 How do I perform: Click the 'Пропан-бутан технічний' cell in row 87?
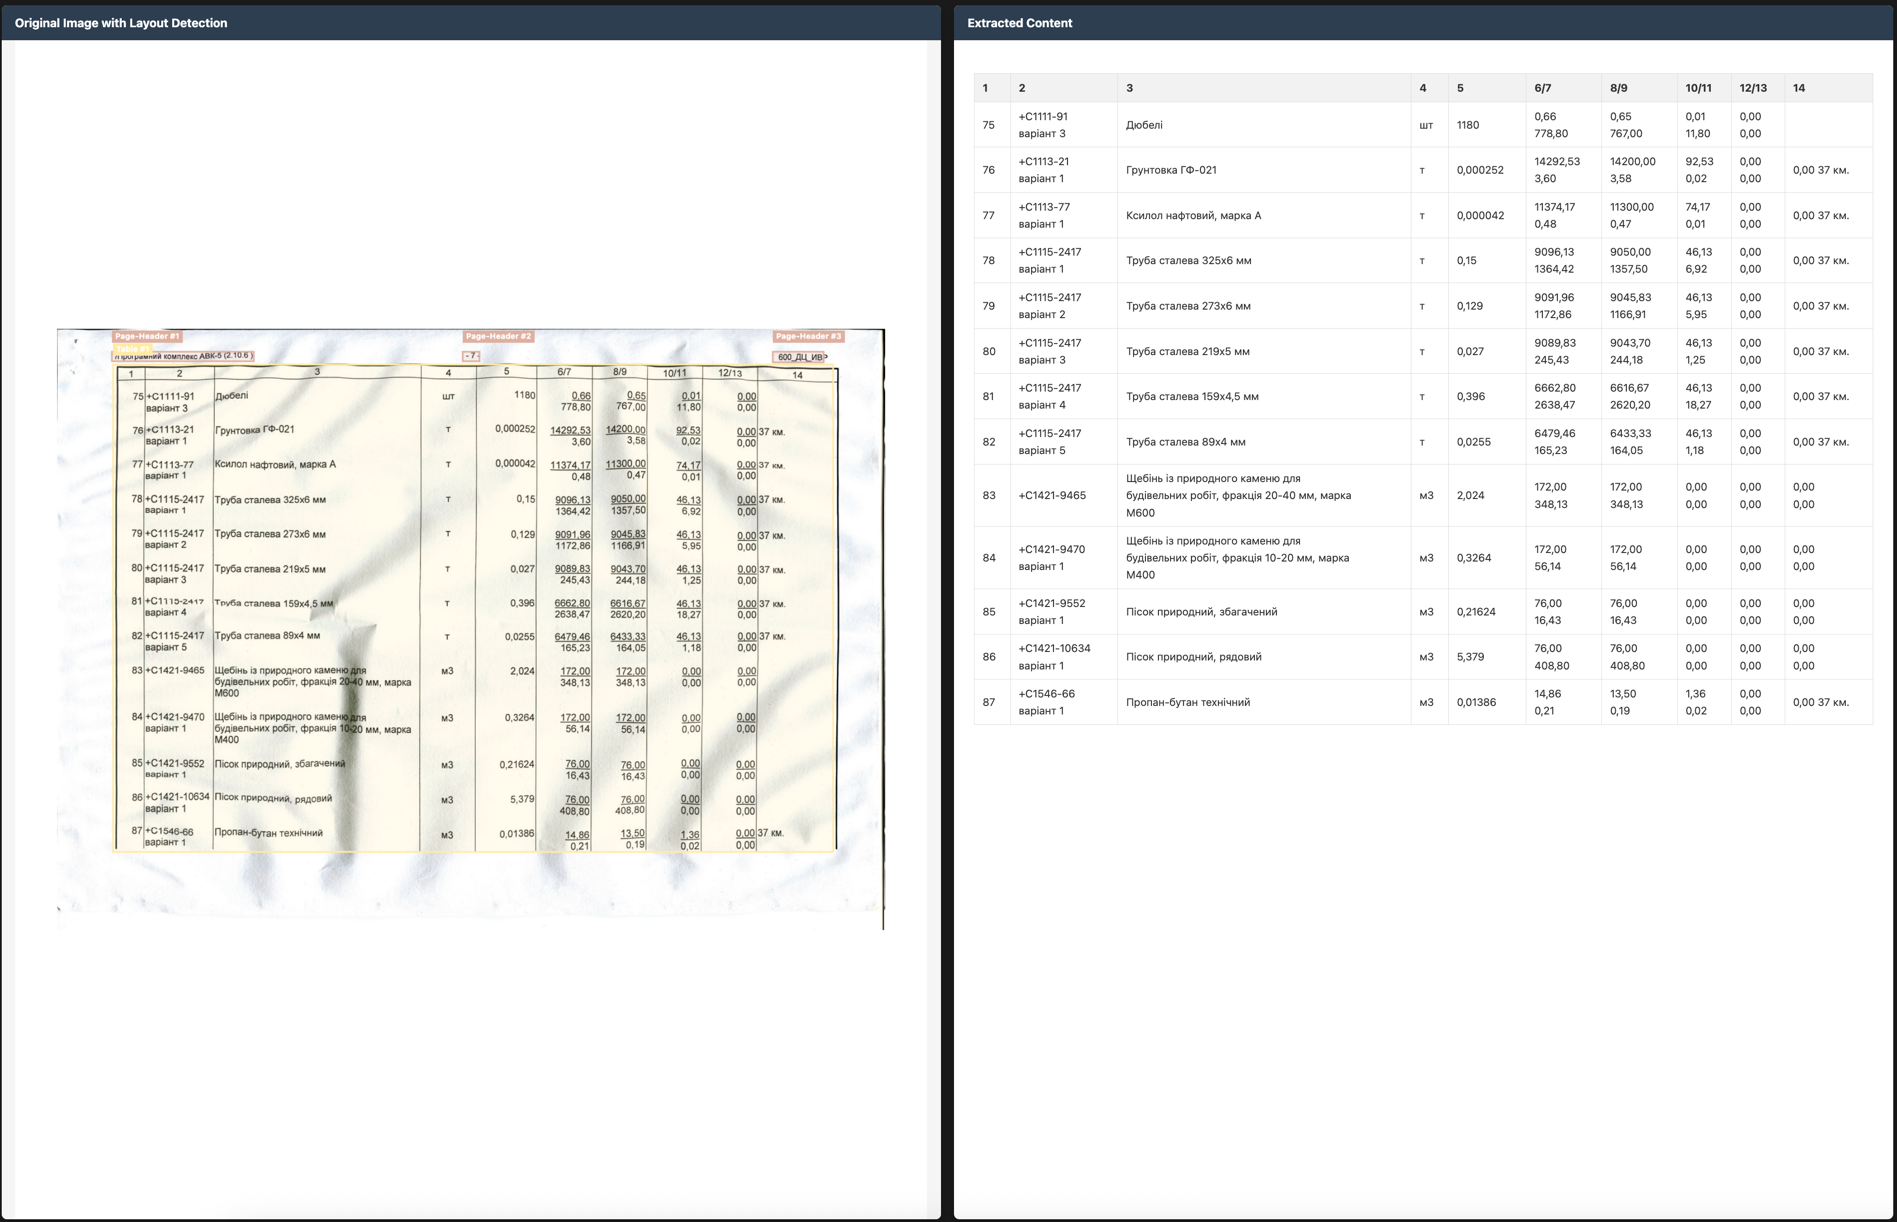click(x=1187, y=702)
